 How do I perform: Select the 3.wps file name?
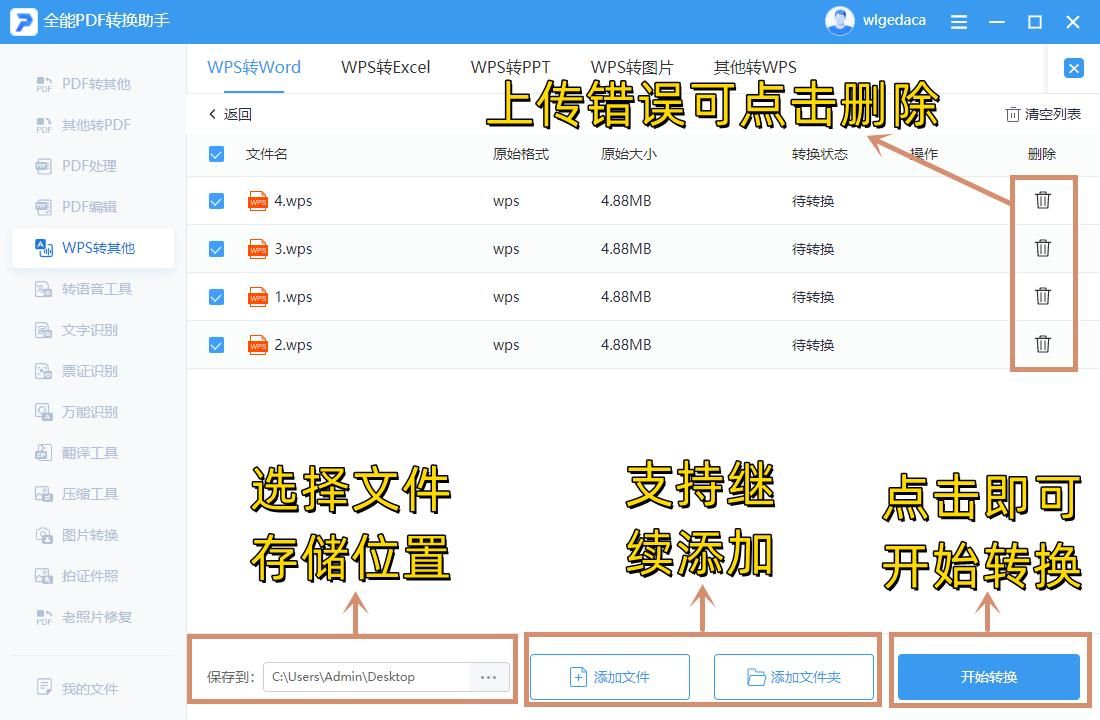click(x=293, y=249)
